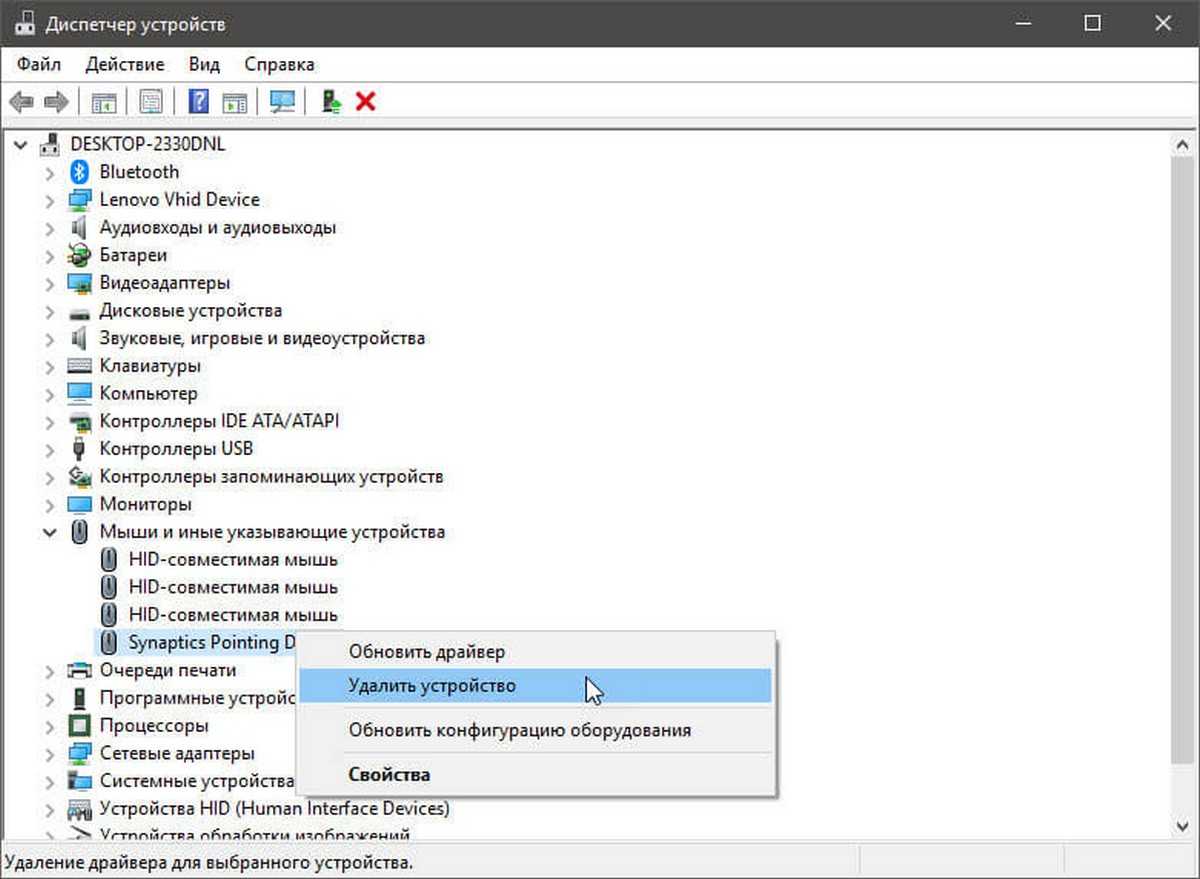Choose Удалить устройство from the context menu
The width and height of the screenshot is (1200, 879).
click(x=432, y=686)
